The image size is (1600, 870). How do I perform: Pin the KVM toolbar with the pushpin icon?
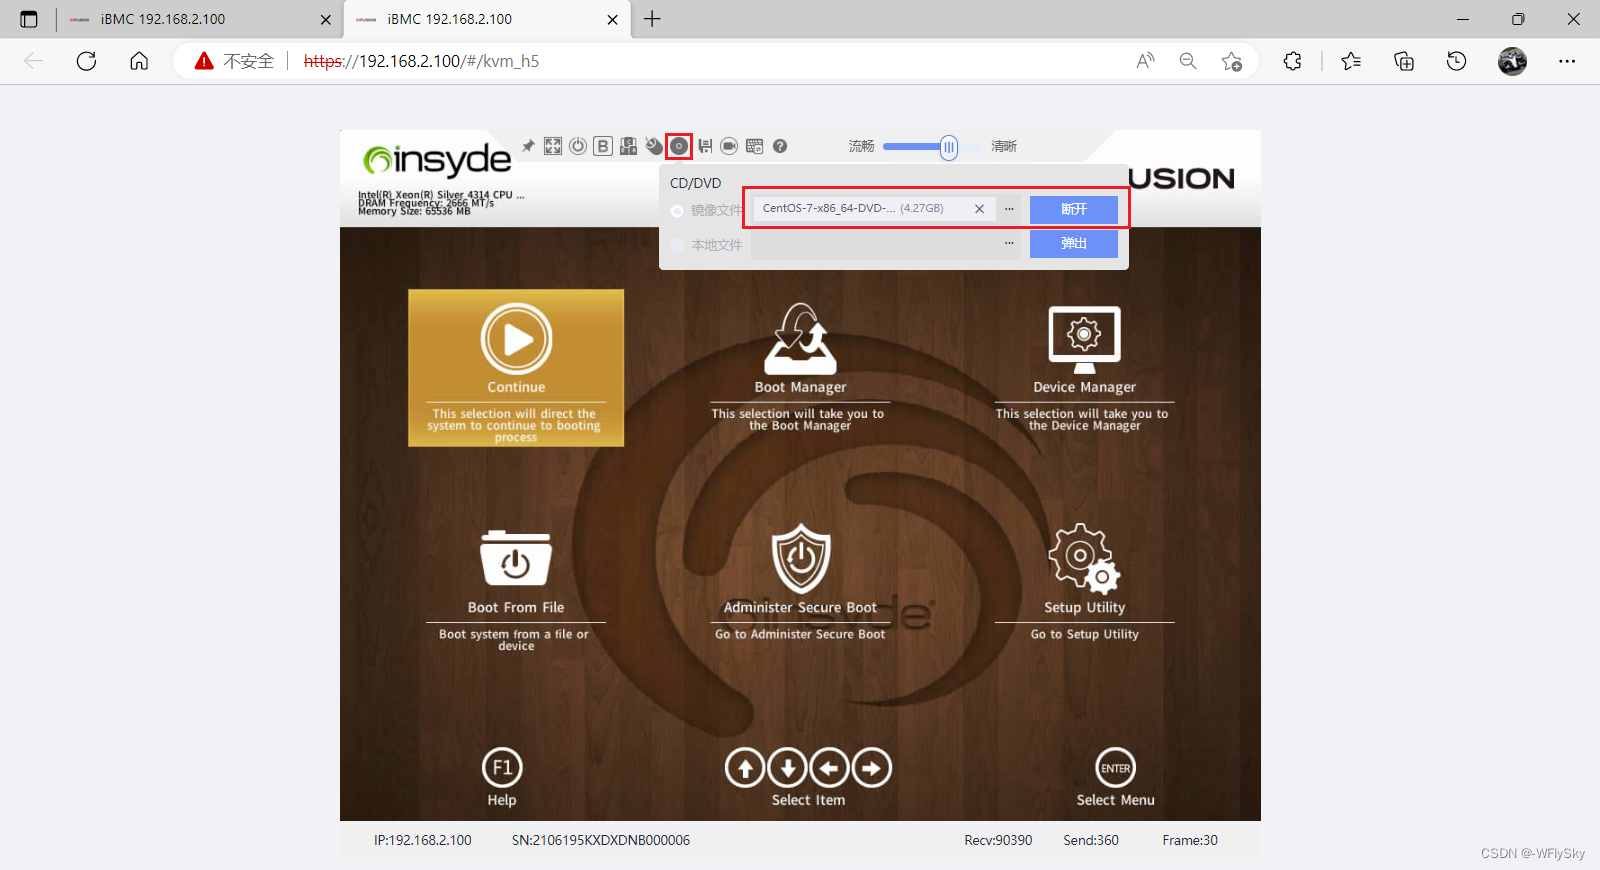[x=528, y=146]
